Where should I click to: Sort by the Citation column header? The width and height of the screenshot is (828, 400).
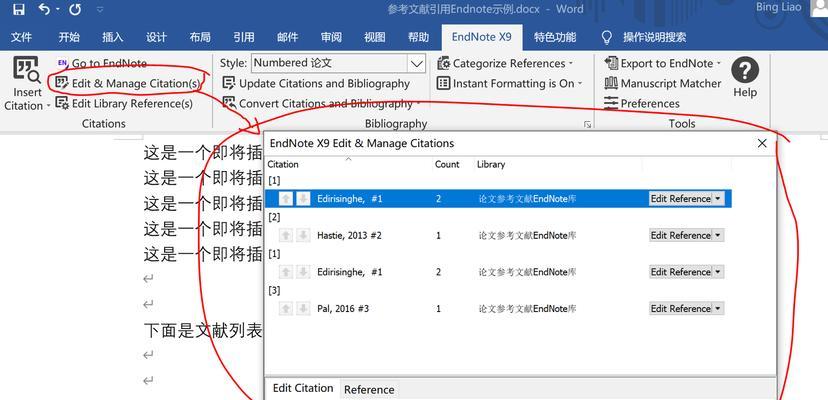283,164
